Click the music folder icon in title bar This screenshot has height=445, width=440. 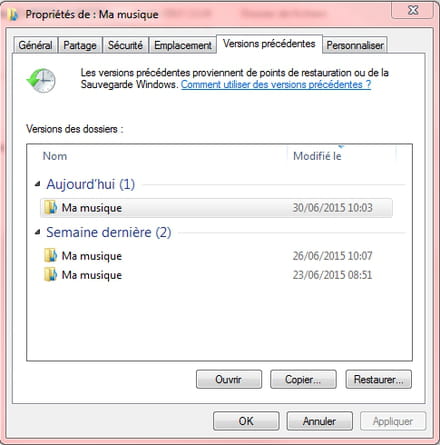[x=13, y=15]
